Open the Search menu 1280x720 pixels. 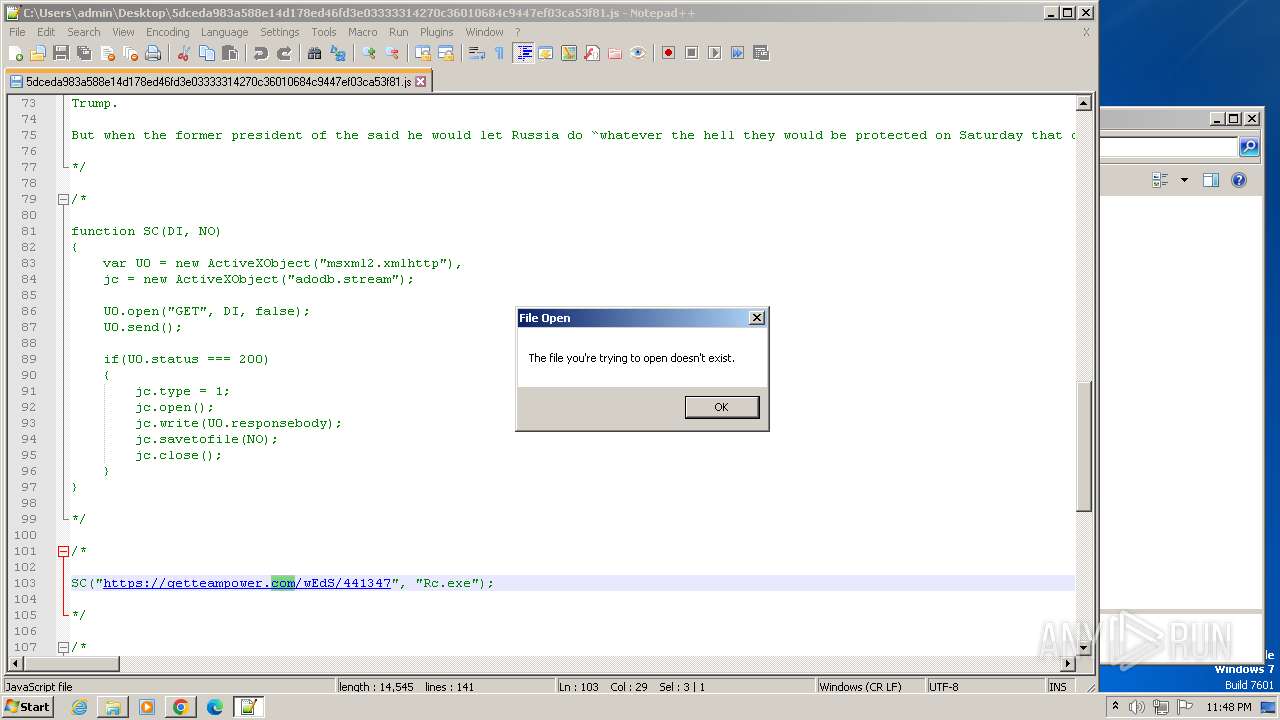coord(83,32)
